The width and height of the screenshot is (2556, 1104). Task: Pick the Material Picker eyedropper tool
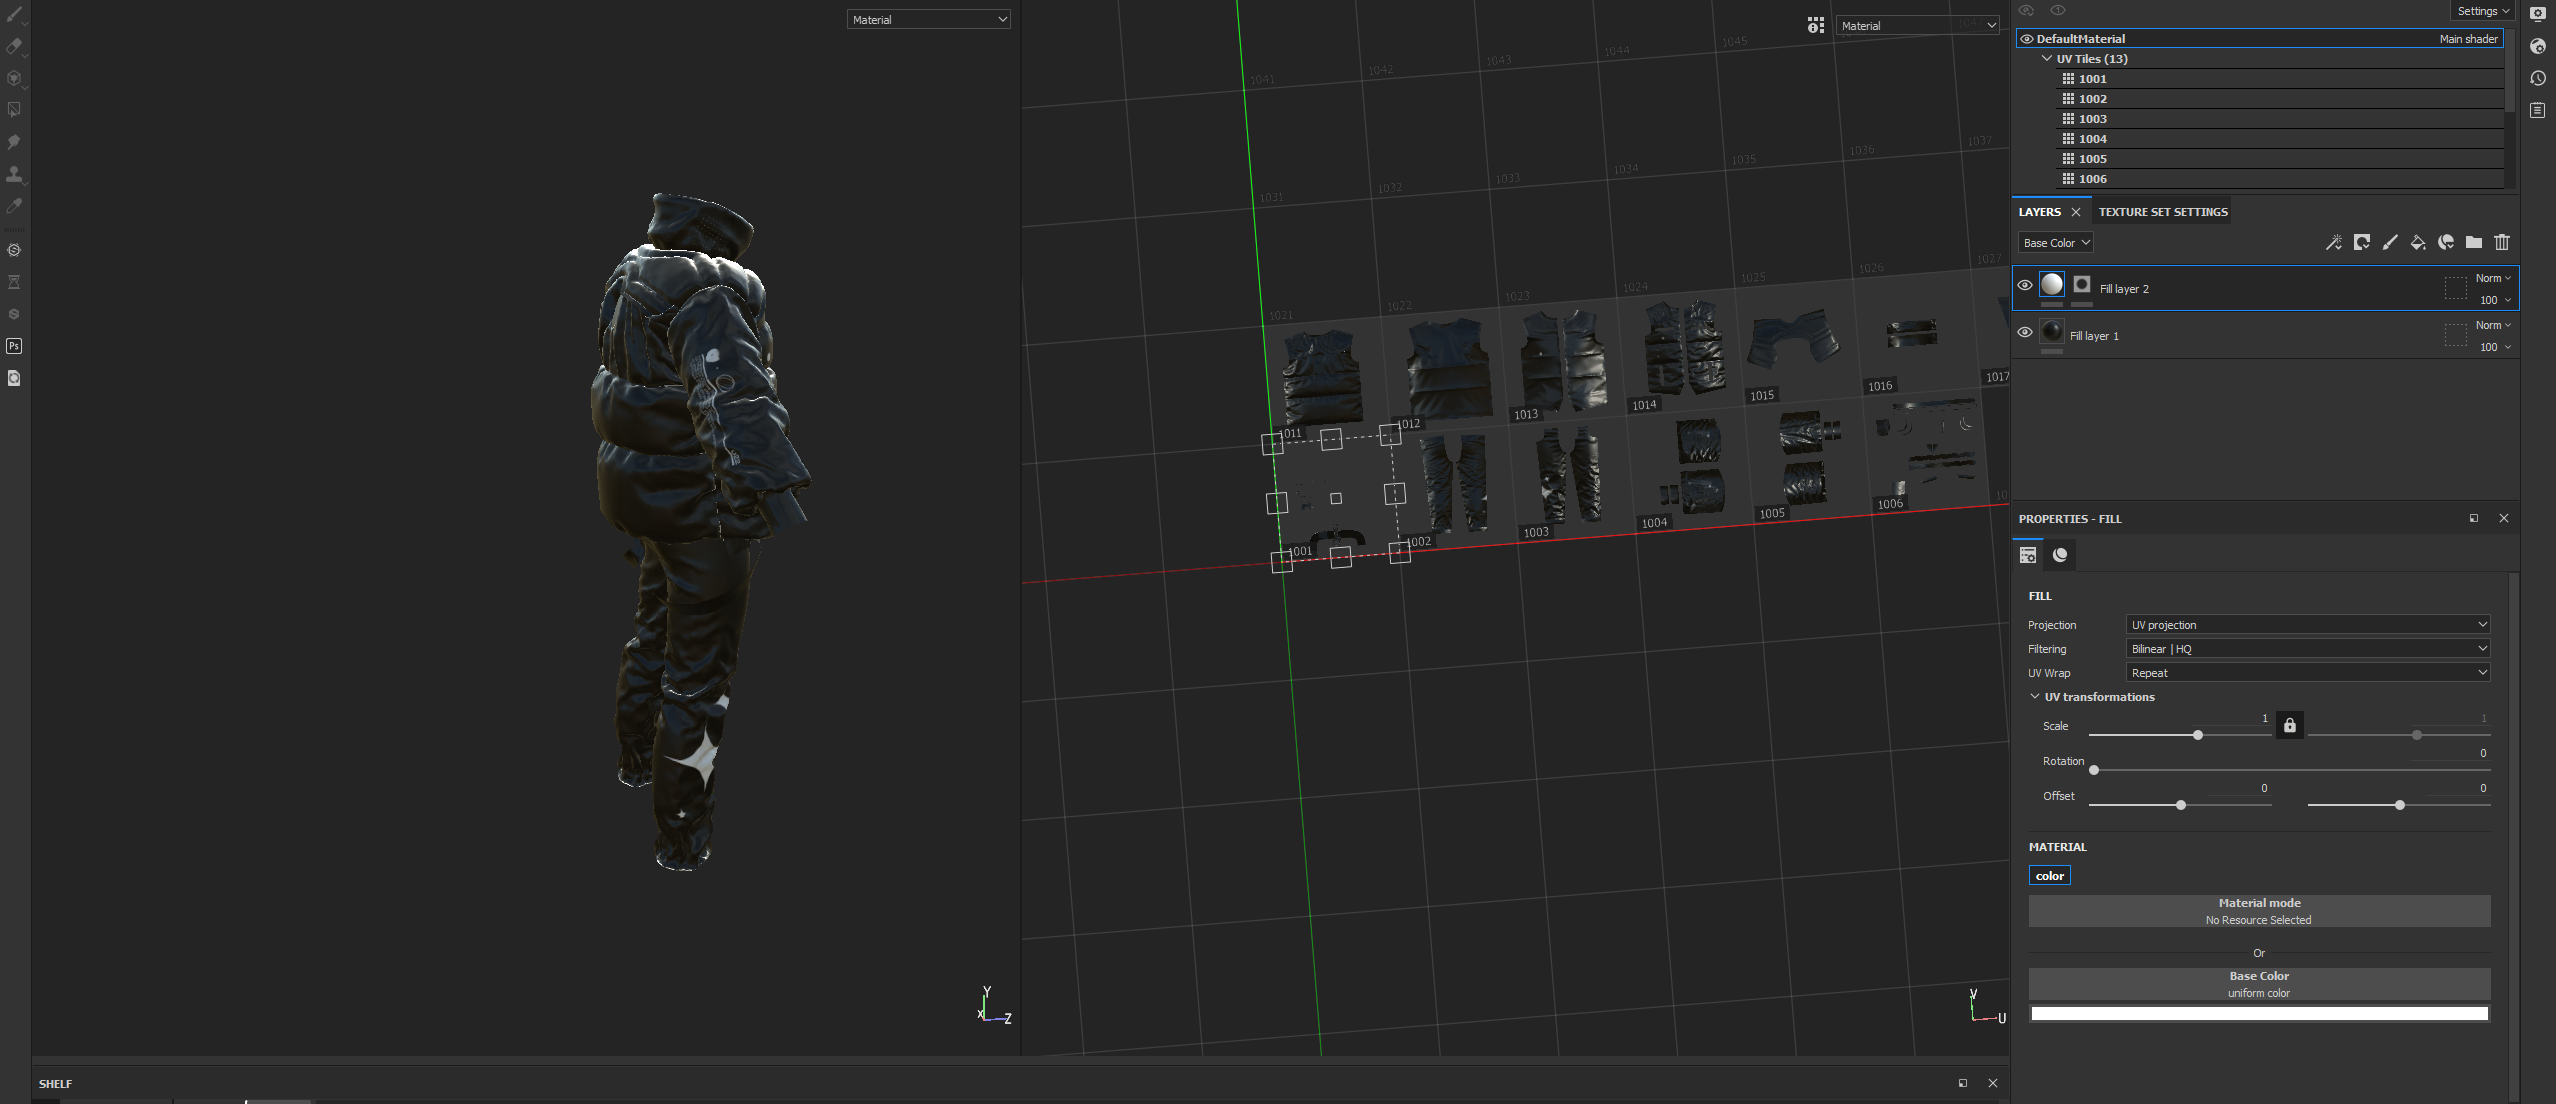14,206
